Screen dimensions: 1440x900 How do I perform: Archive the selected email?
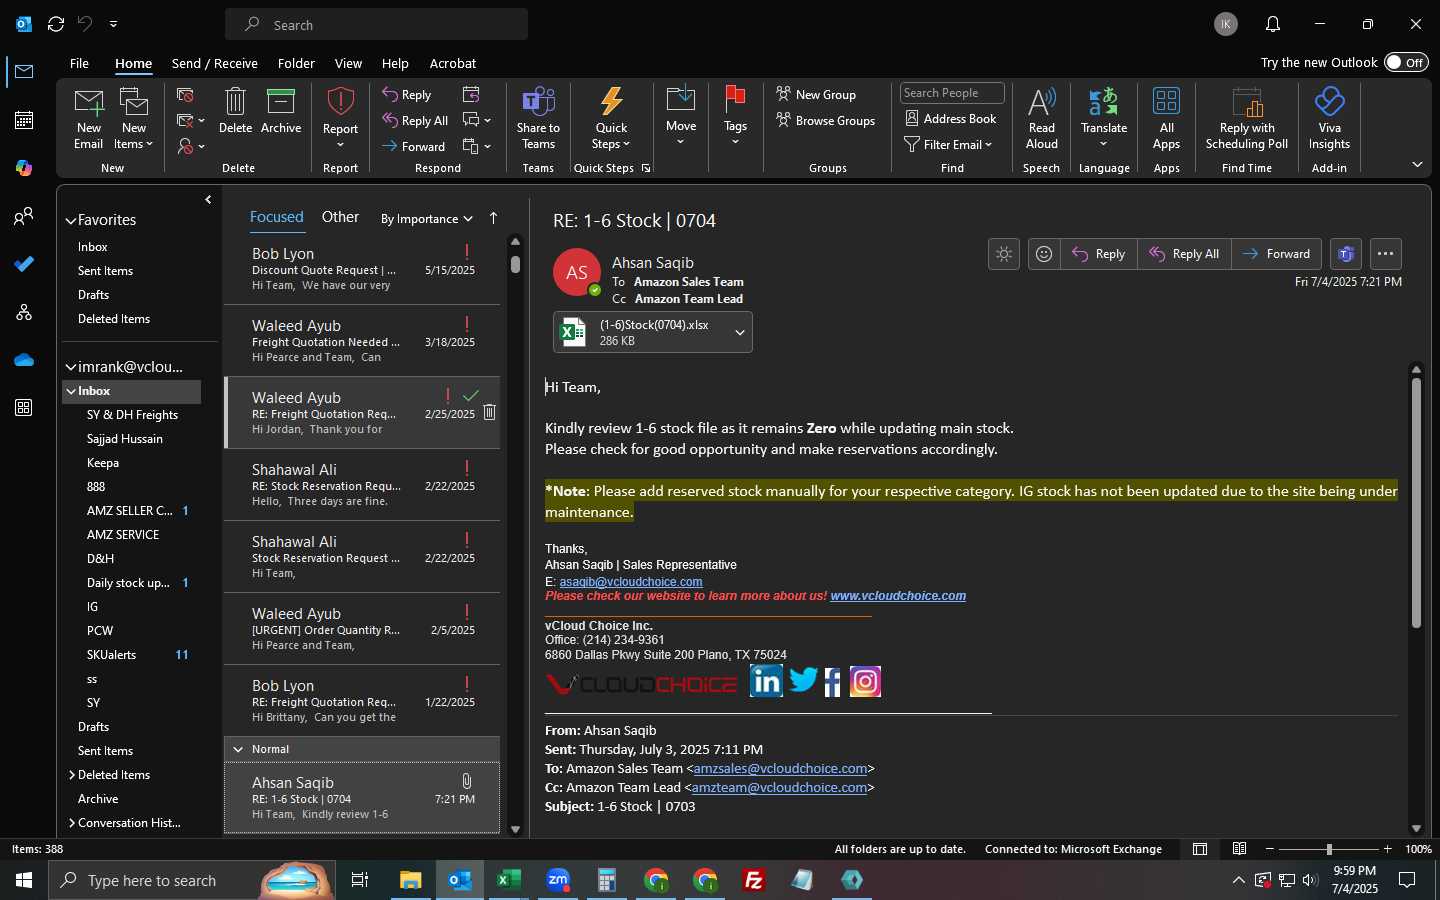(x=281, y=111)
